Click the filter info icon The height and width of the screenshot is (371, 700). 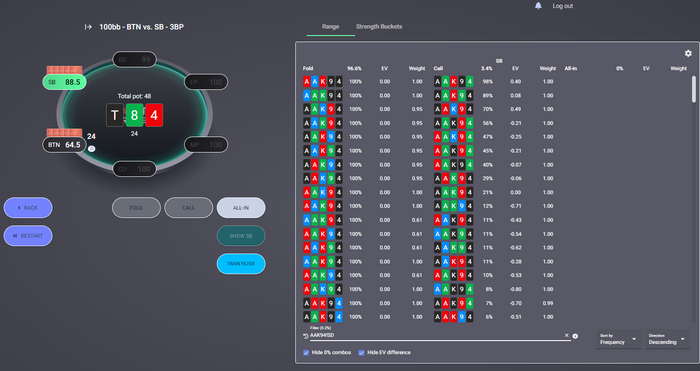tap(575, 336)
